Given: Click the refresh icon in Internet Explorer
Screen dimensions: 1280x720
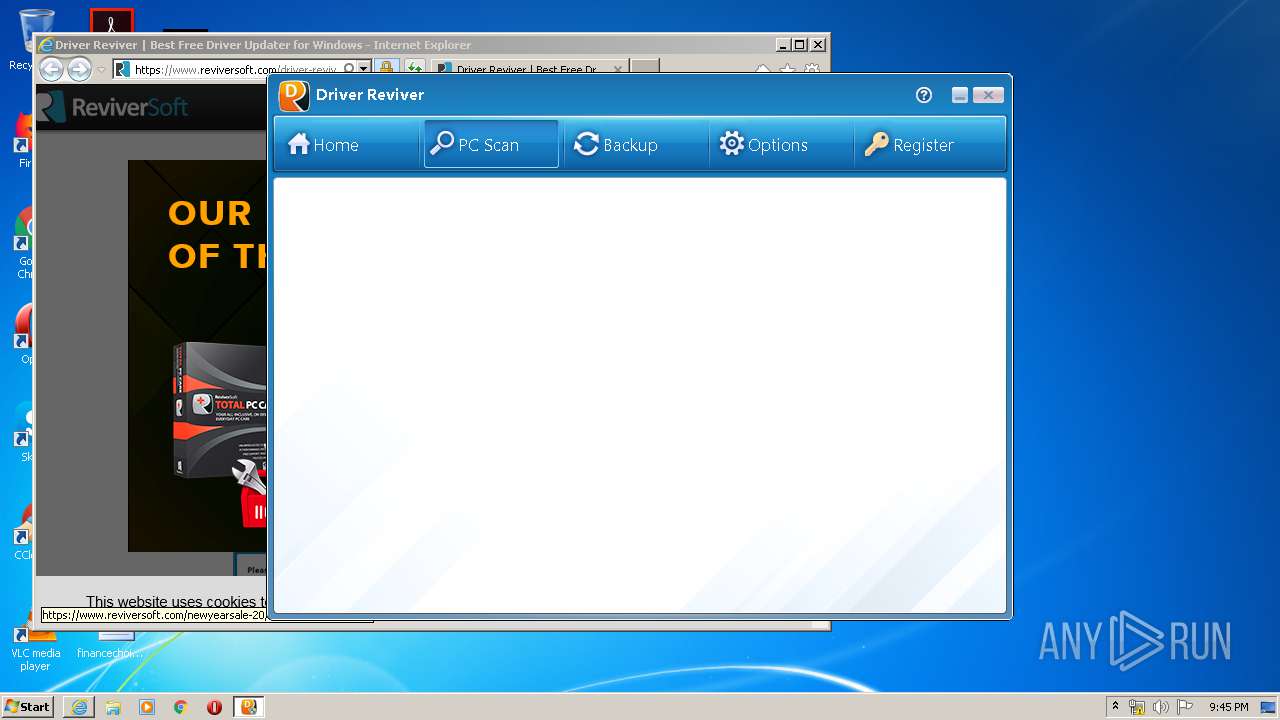Looking at the screenshot, I should pos(415,69).
